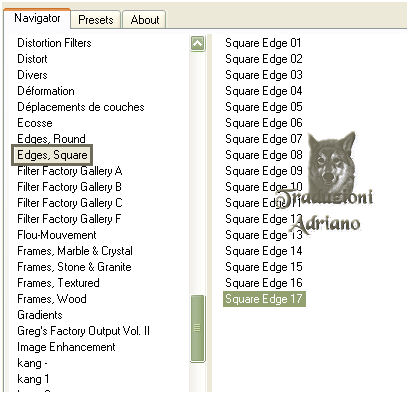Click the scroll up arrow button
Image resolution: width=409 pixels, height=394 pixels.
tap(198, 43)
